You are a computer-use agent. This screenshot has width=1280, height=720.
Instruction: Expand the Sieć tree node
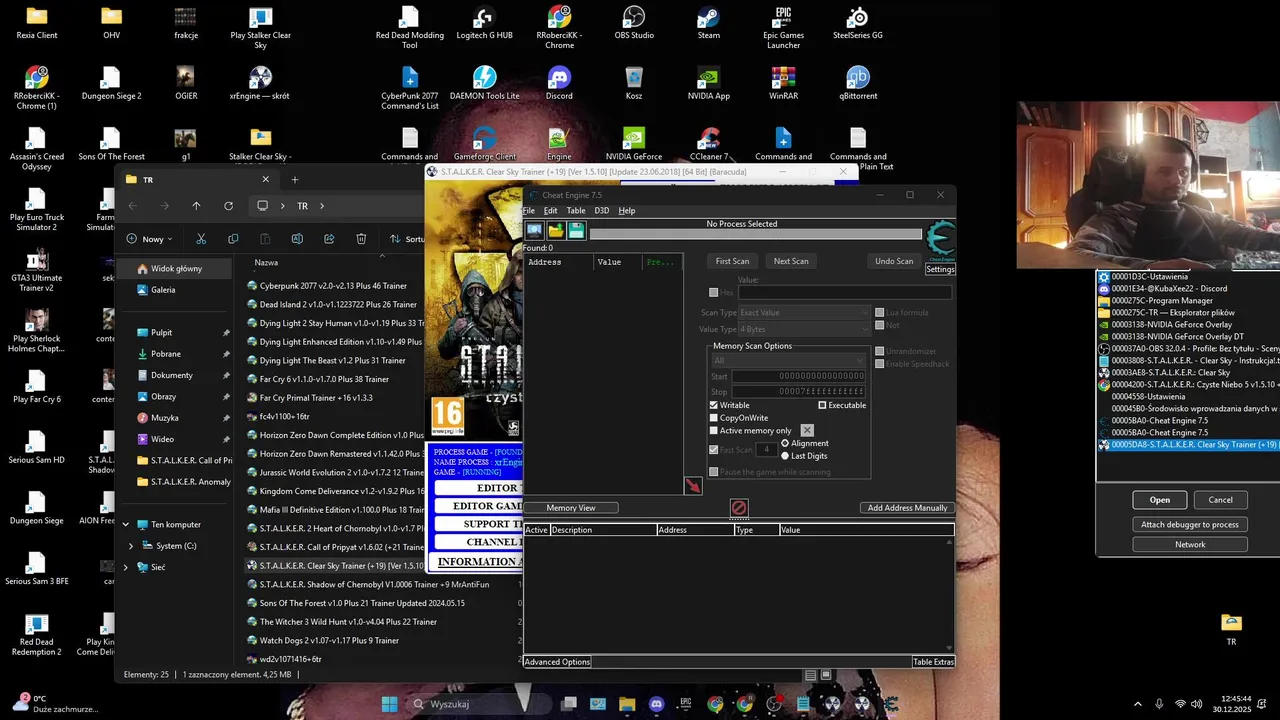pyautogui.click(x=126, y=567)
